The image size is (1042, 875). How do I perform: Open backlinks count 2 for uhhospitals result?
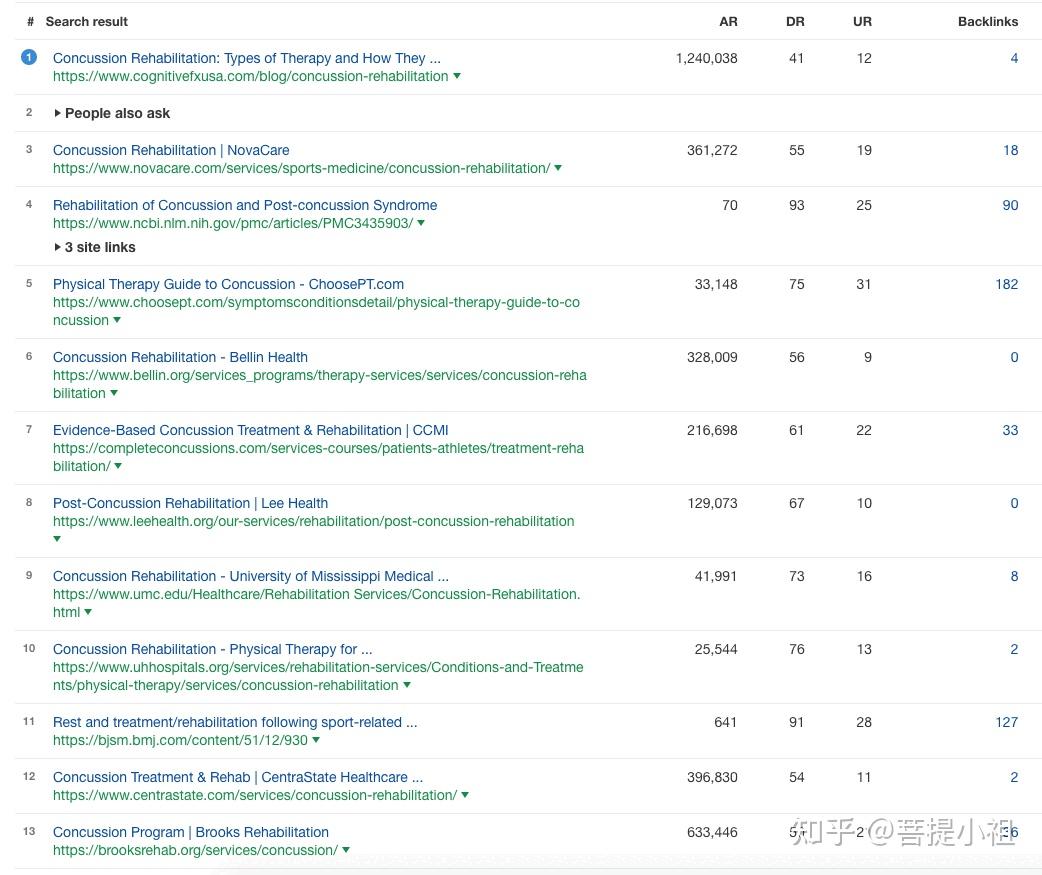(x=1014, y=650)
